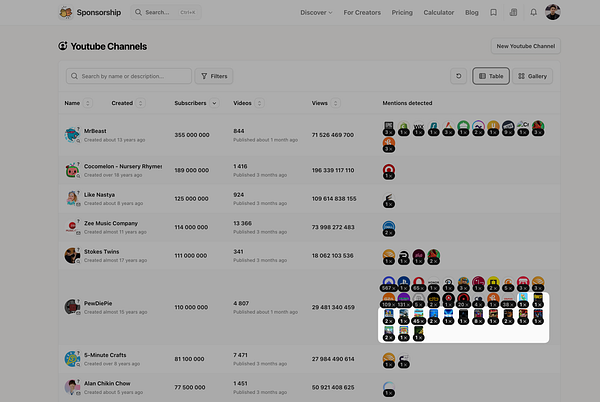Click the 109× orange mention icon in PewDiePie row
600x402 pixels.
pyautogui.click(x=389, y=301)
